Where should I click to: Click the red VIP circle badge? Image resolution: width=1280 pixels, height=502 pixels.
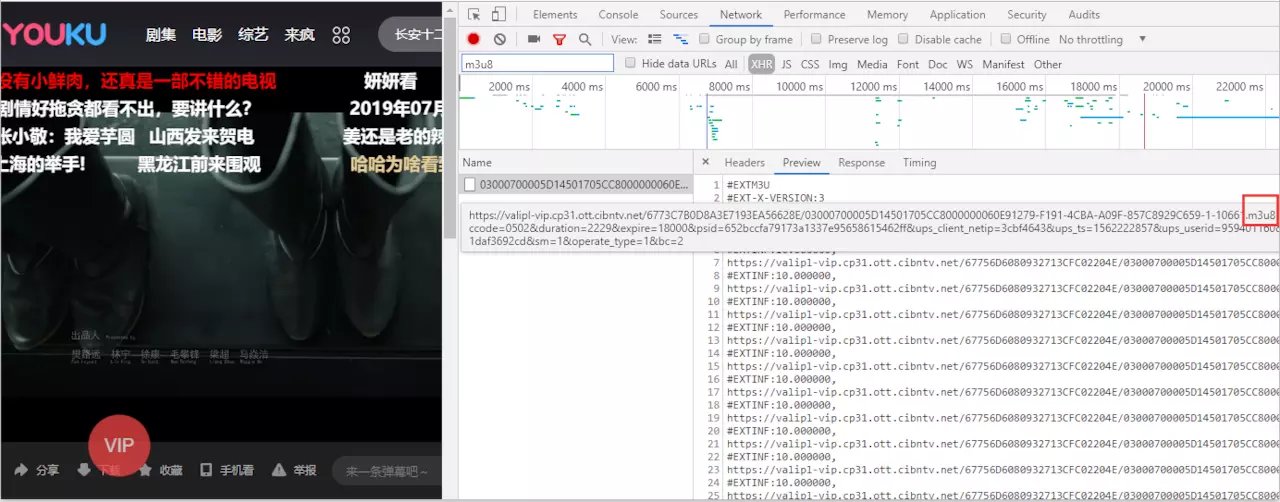click(x=119, y=446)
